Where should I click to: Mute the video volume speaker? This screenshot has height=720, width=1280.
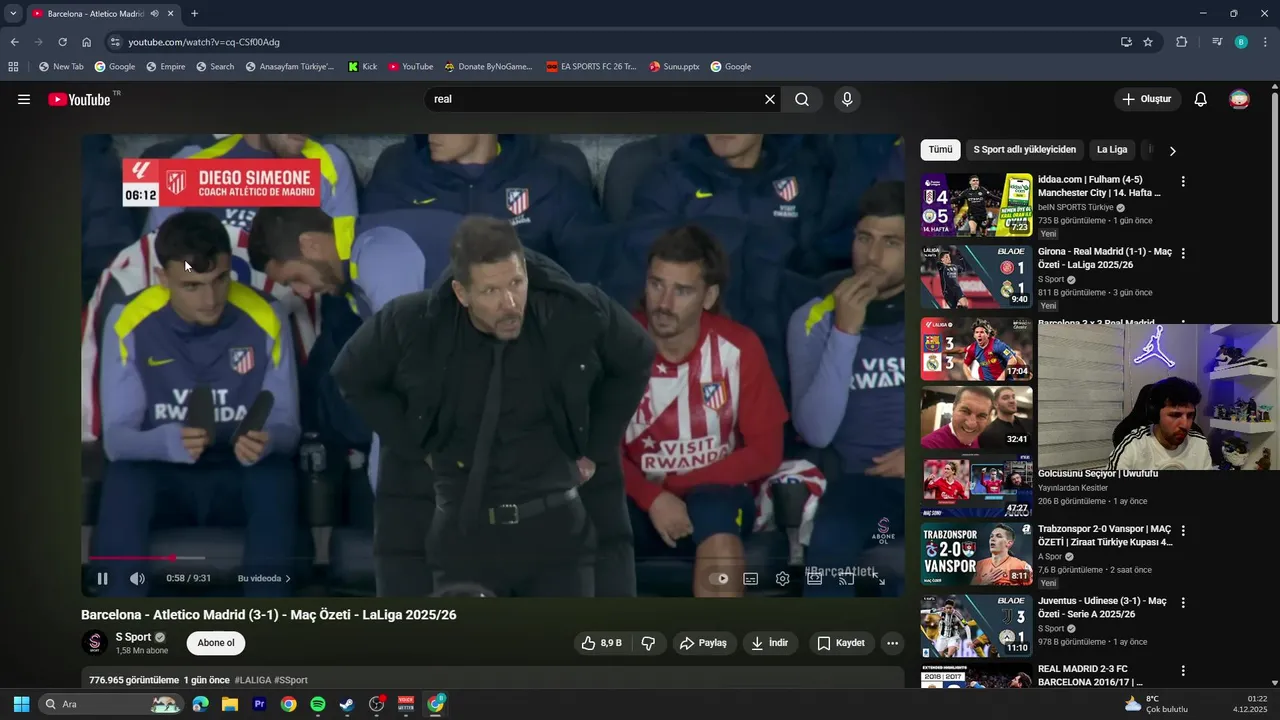[x=137, y=578]
